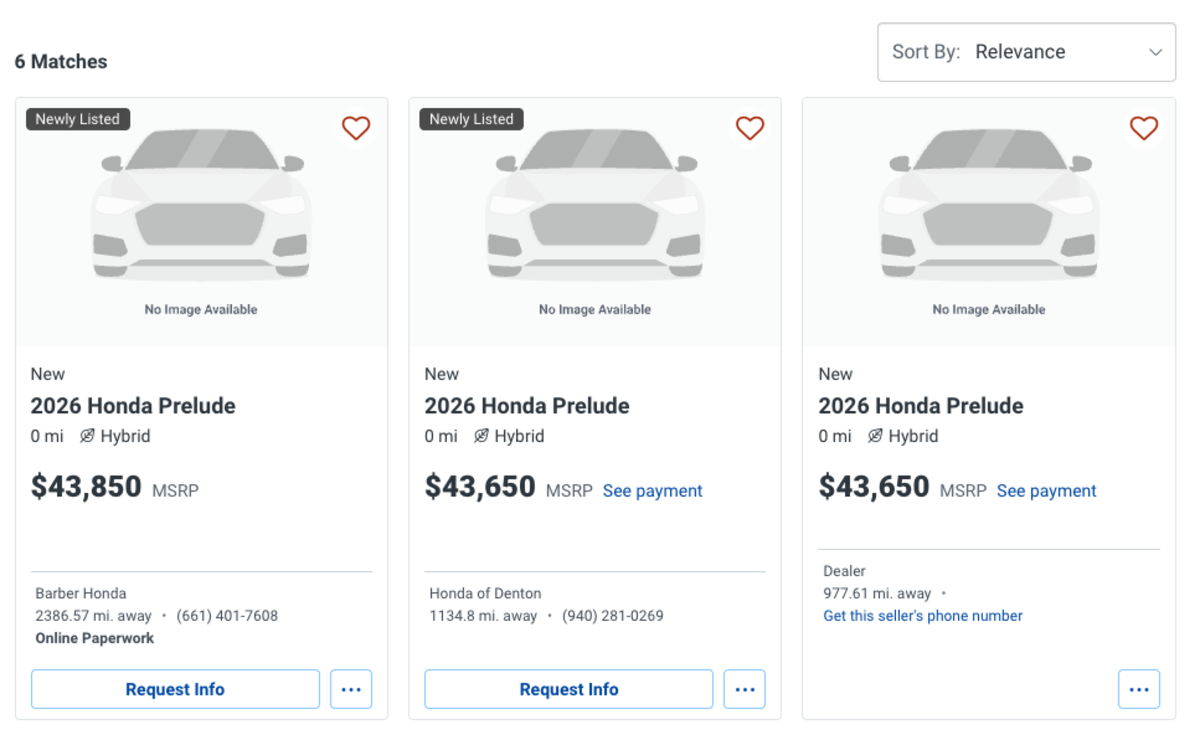The width and height of the screenshot is (1200, 740).
Task: Click Get this seller's phone number
Action: [x=922, y=616]
